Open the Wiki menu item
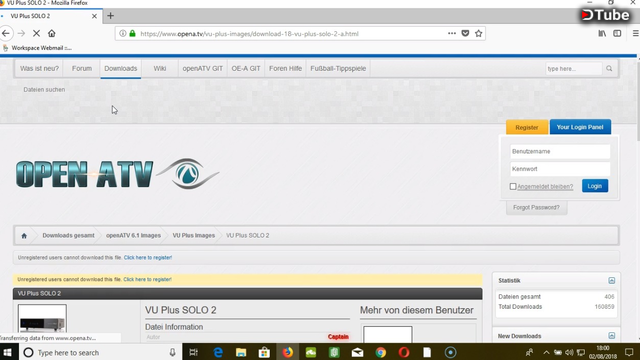 (x=160, y=69)
